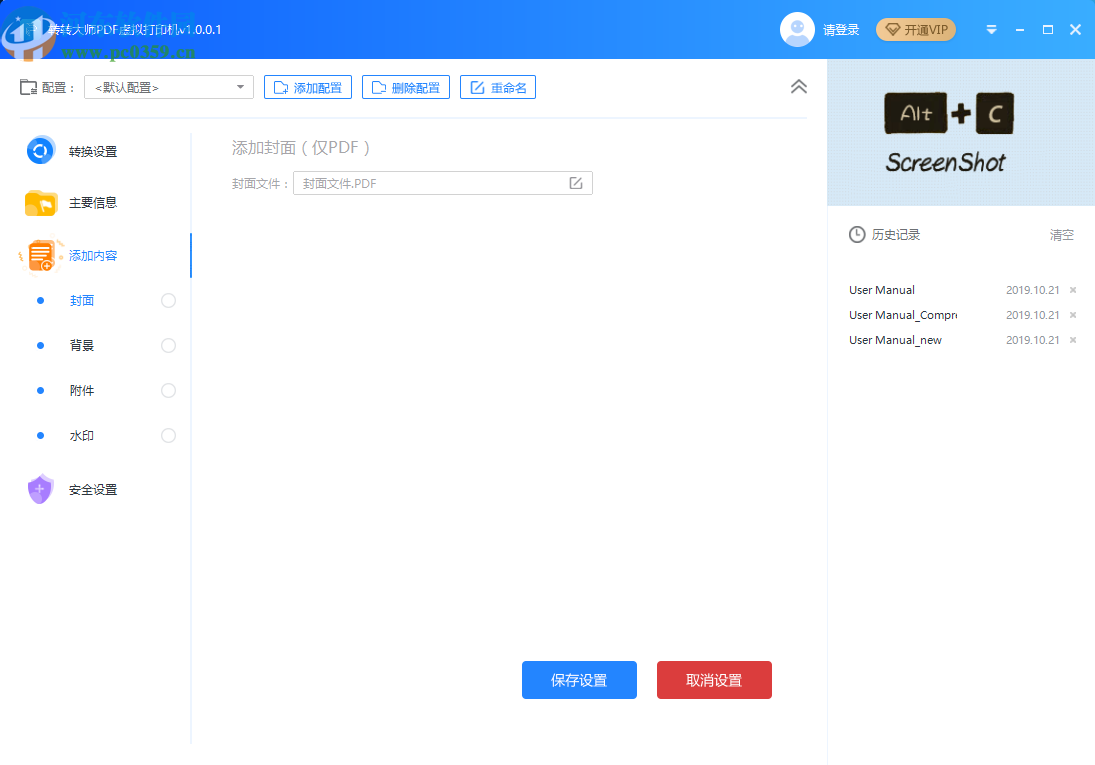Open the 主要信息 main info section

pyautogui.click(x=93, y=203)
